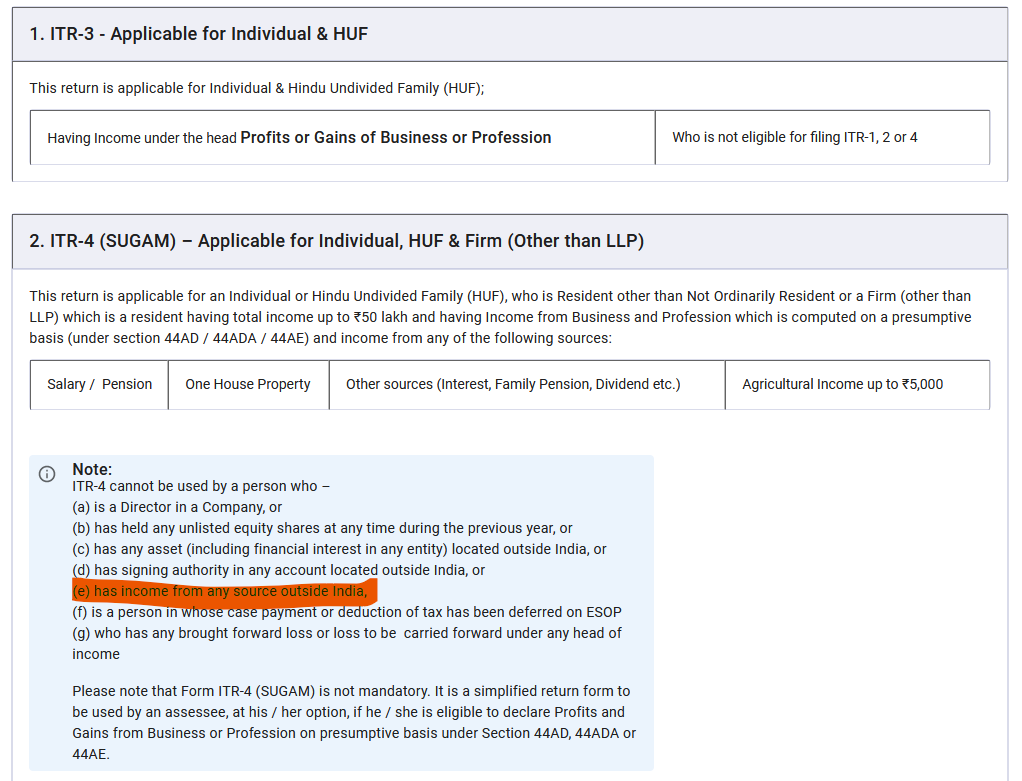
Task: Select the One House Property cell
Action: [x=248, y=385]
